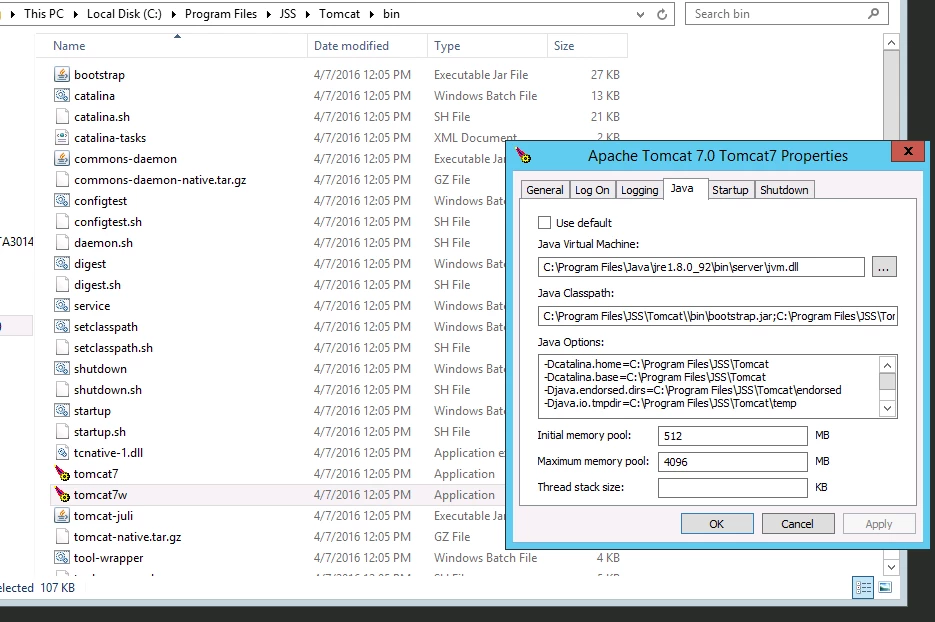Click the bootstrap jar file icon
Image resolution: width=935 pixels, height=622 pixels.
pyautogui.click(x=62, y=75)
